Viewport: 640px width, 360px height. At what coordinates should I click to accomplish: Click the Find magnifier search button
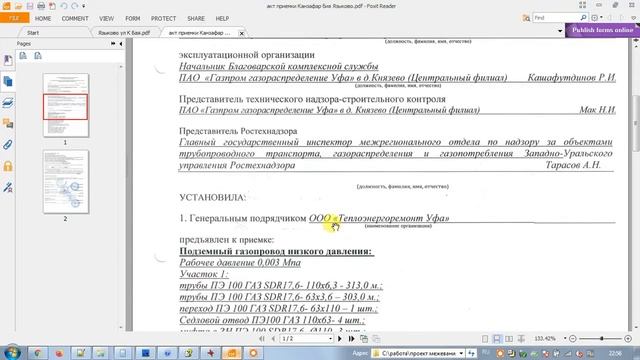pos(583,18)
